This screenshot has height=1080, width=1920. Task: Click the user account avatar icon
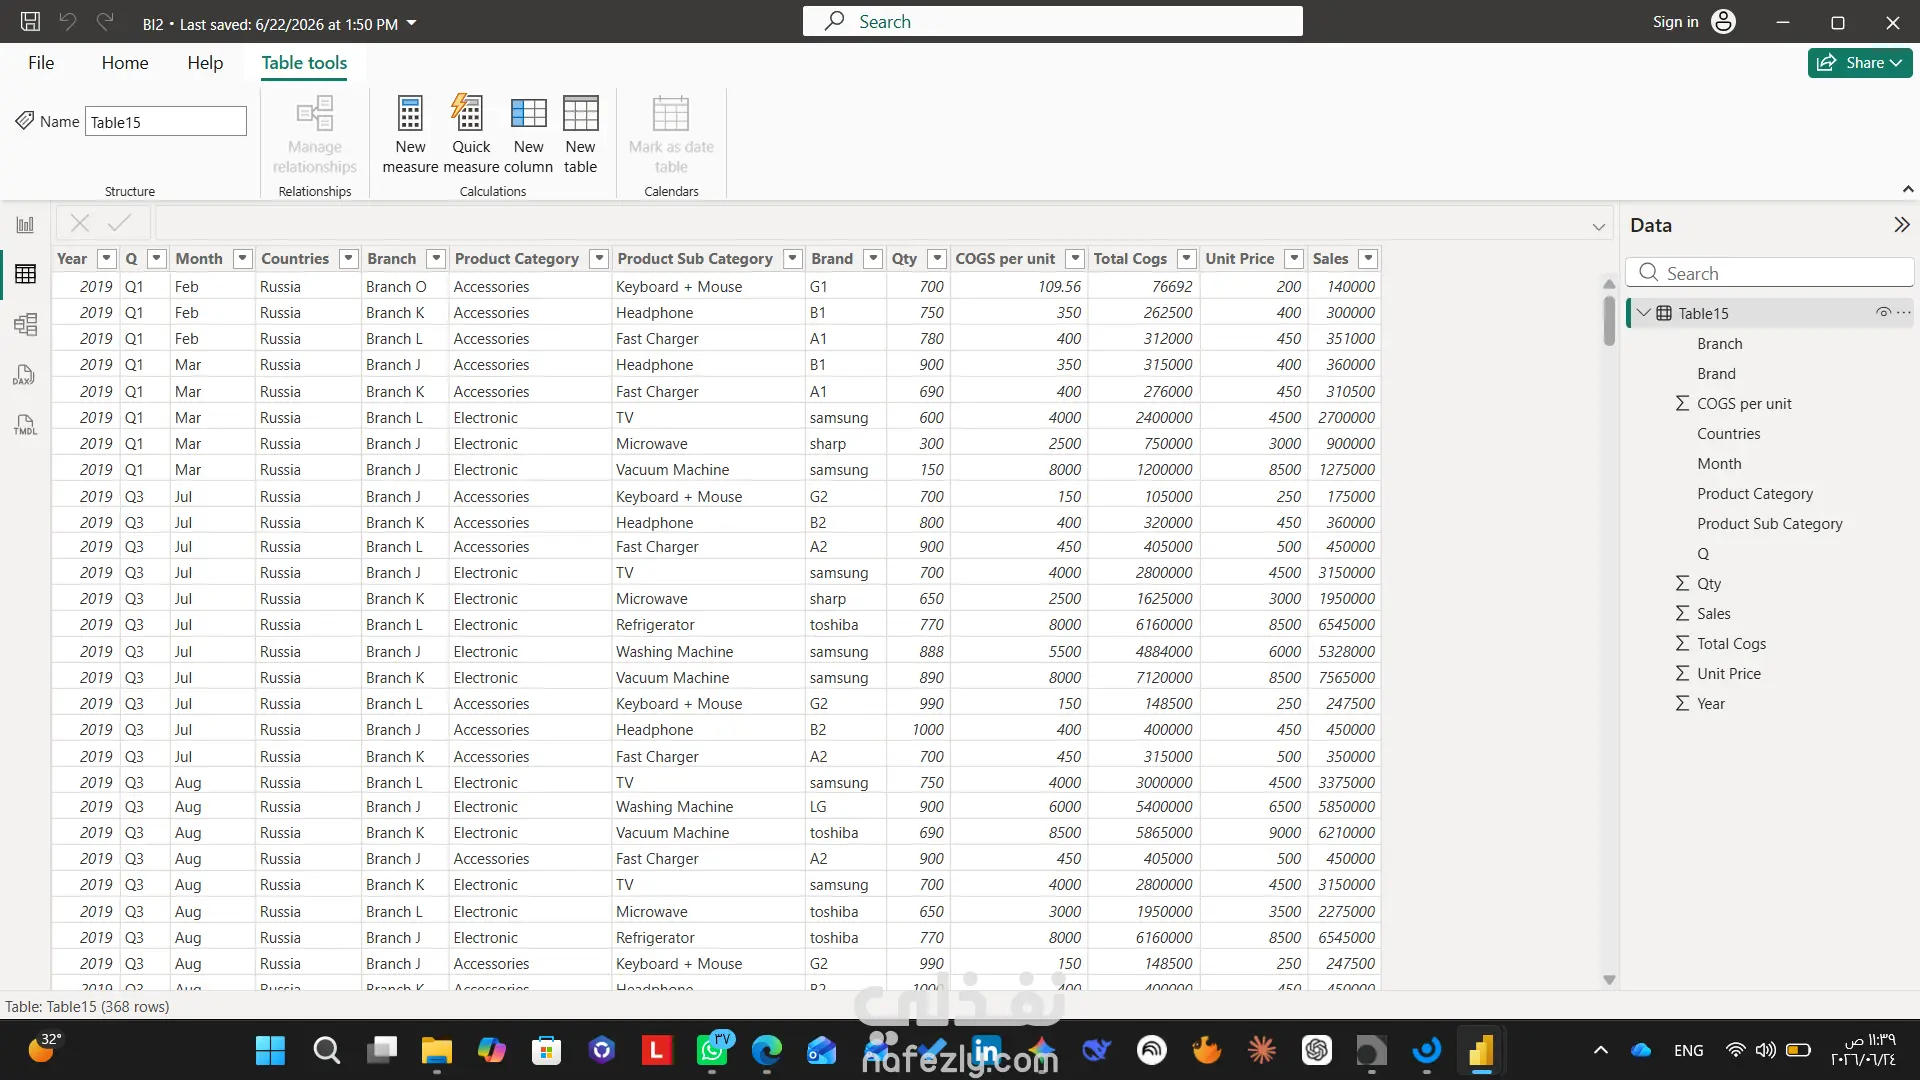point(1724,22)
